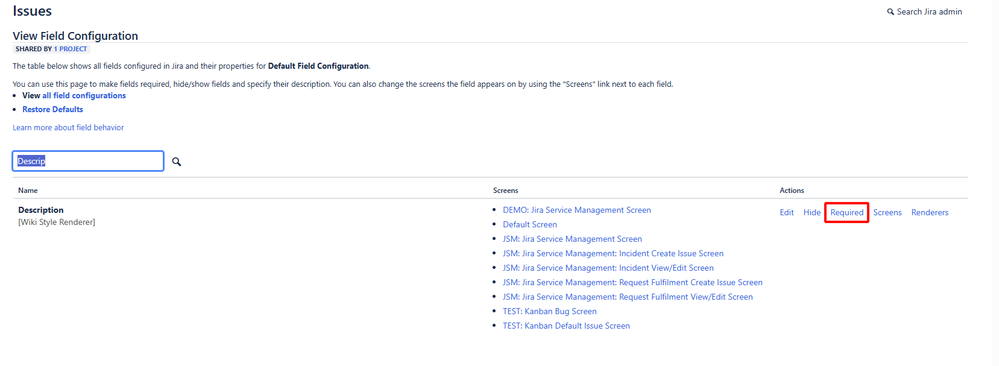
Task: Click the Descrip filter input field
Action: tap(88, 161)
